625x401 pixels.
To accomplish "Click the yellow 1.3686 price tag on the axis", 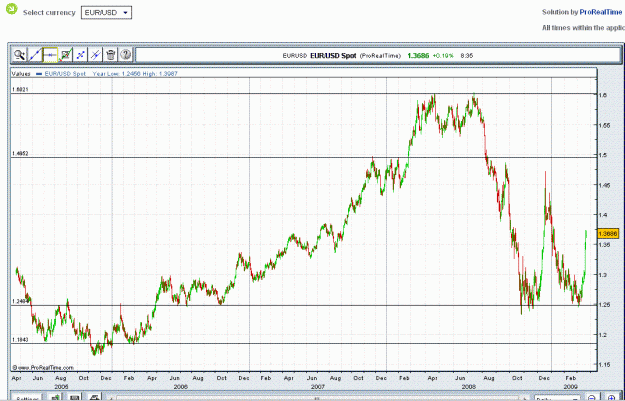I will click(x=608, y=234).
